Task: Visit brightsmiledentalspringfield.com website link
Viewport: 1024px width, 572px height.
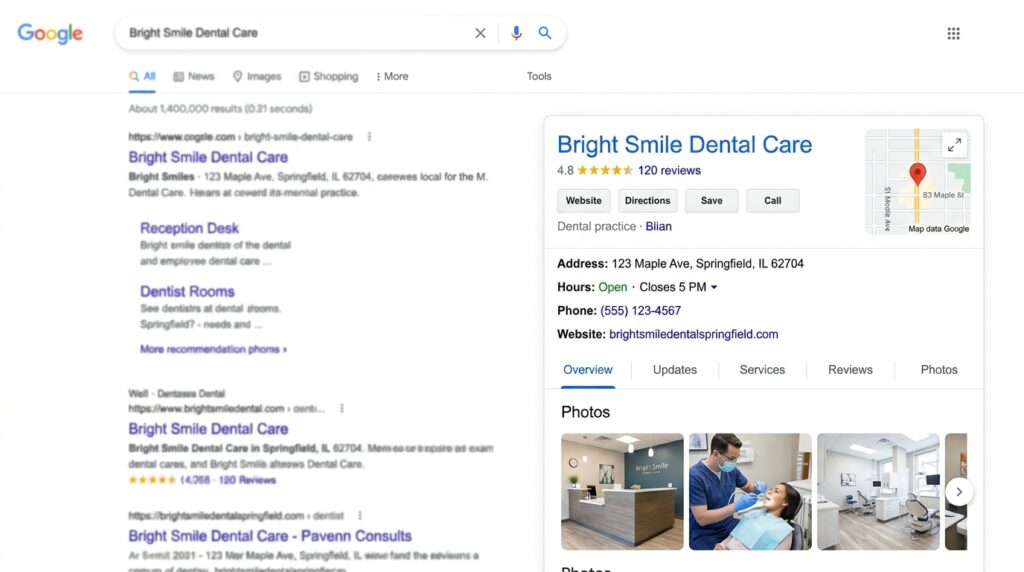Action: tap(694, 334)
